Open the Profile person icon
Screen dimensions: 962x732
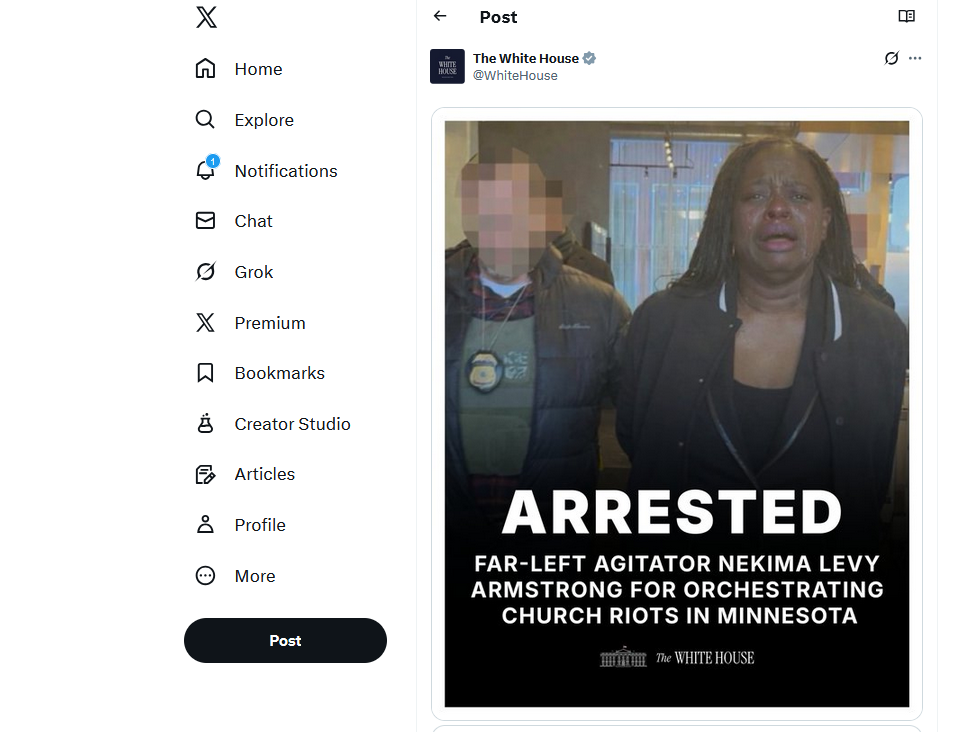coord(206,525)
